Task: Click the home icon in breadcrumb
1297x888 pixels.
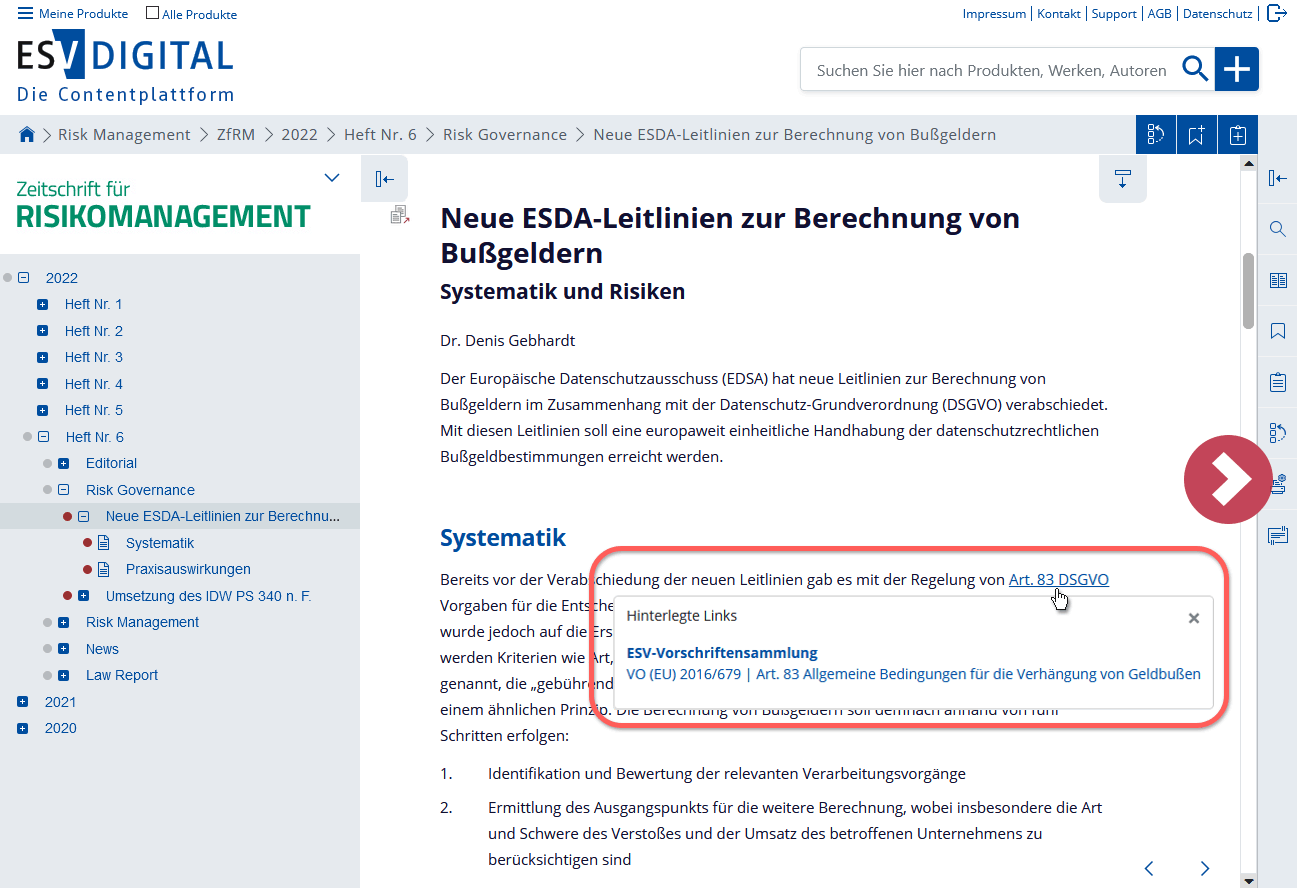Action: coord(27,135)
